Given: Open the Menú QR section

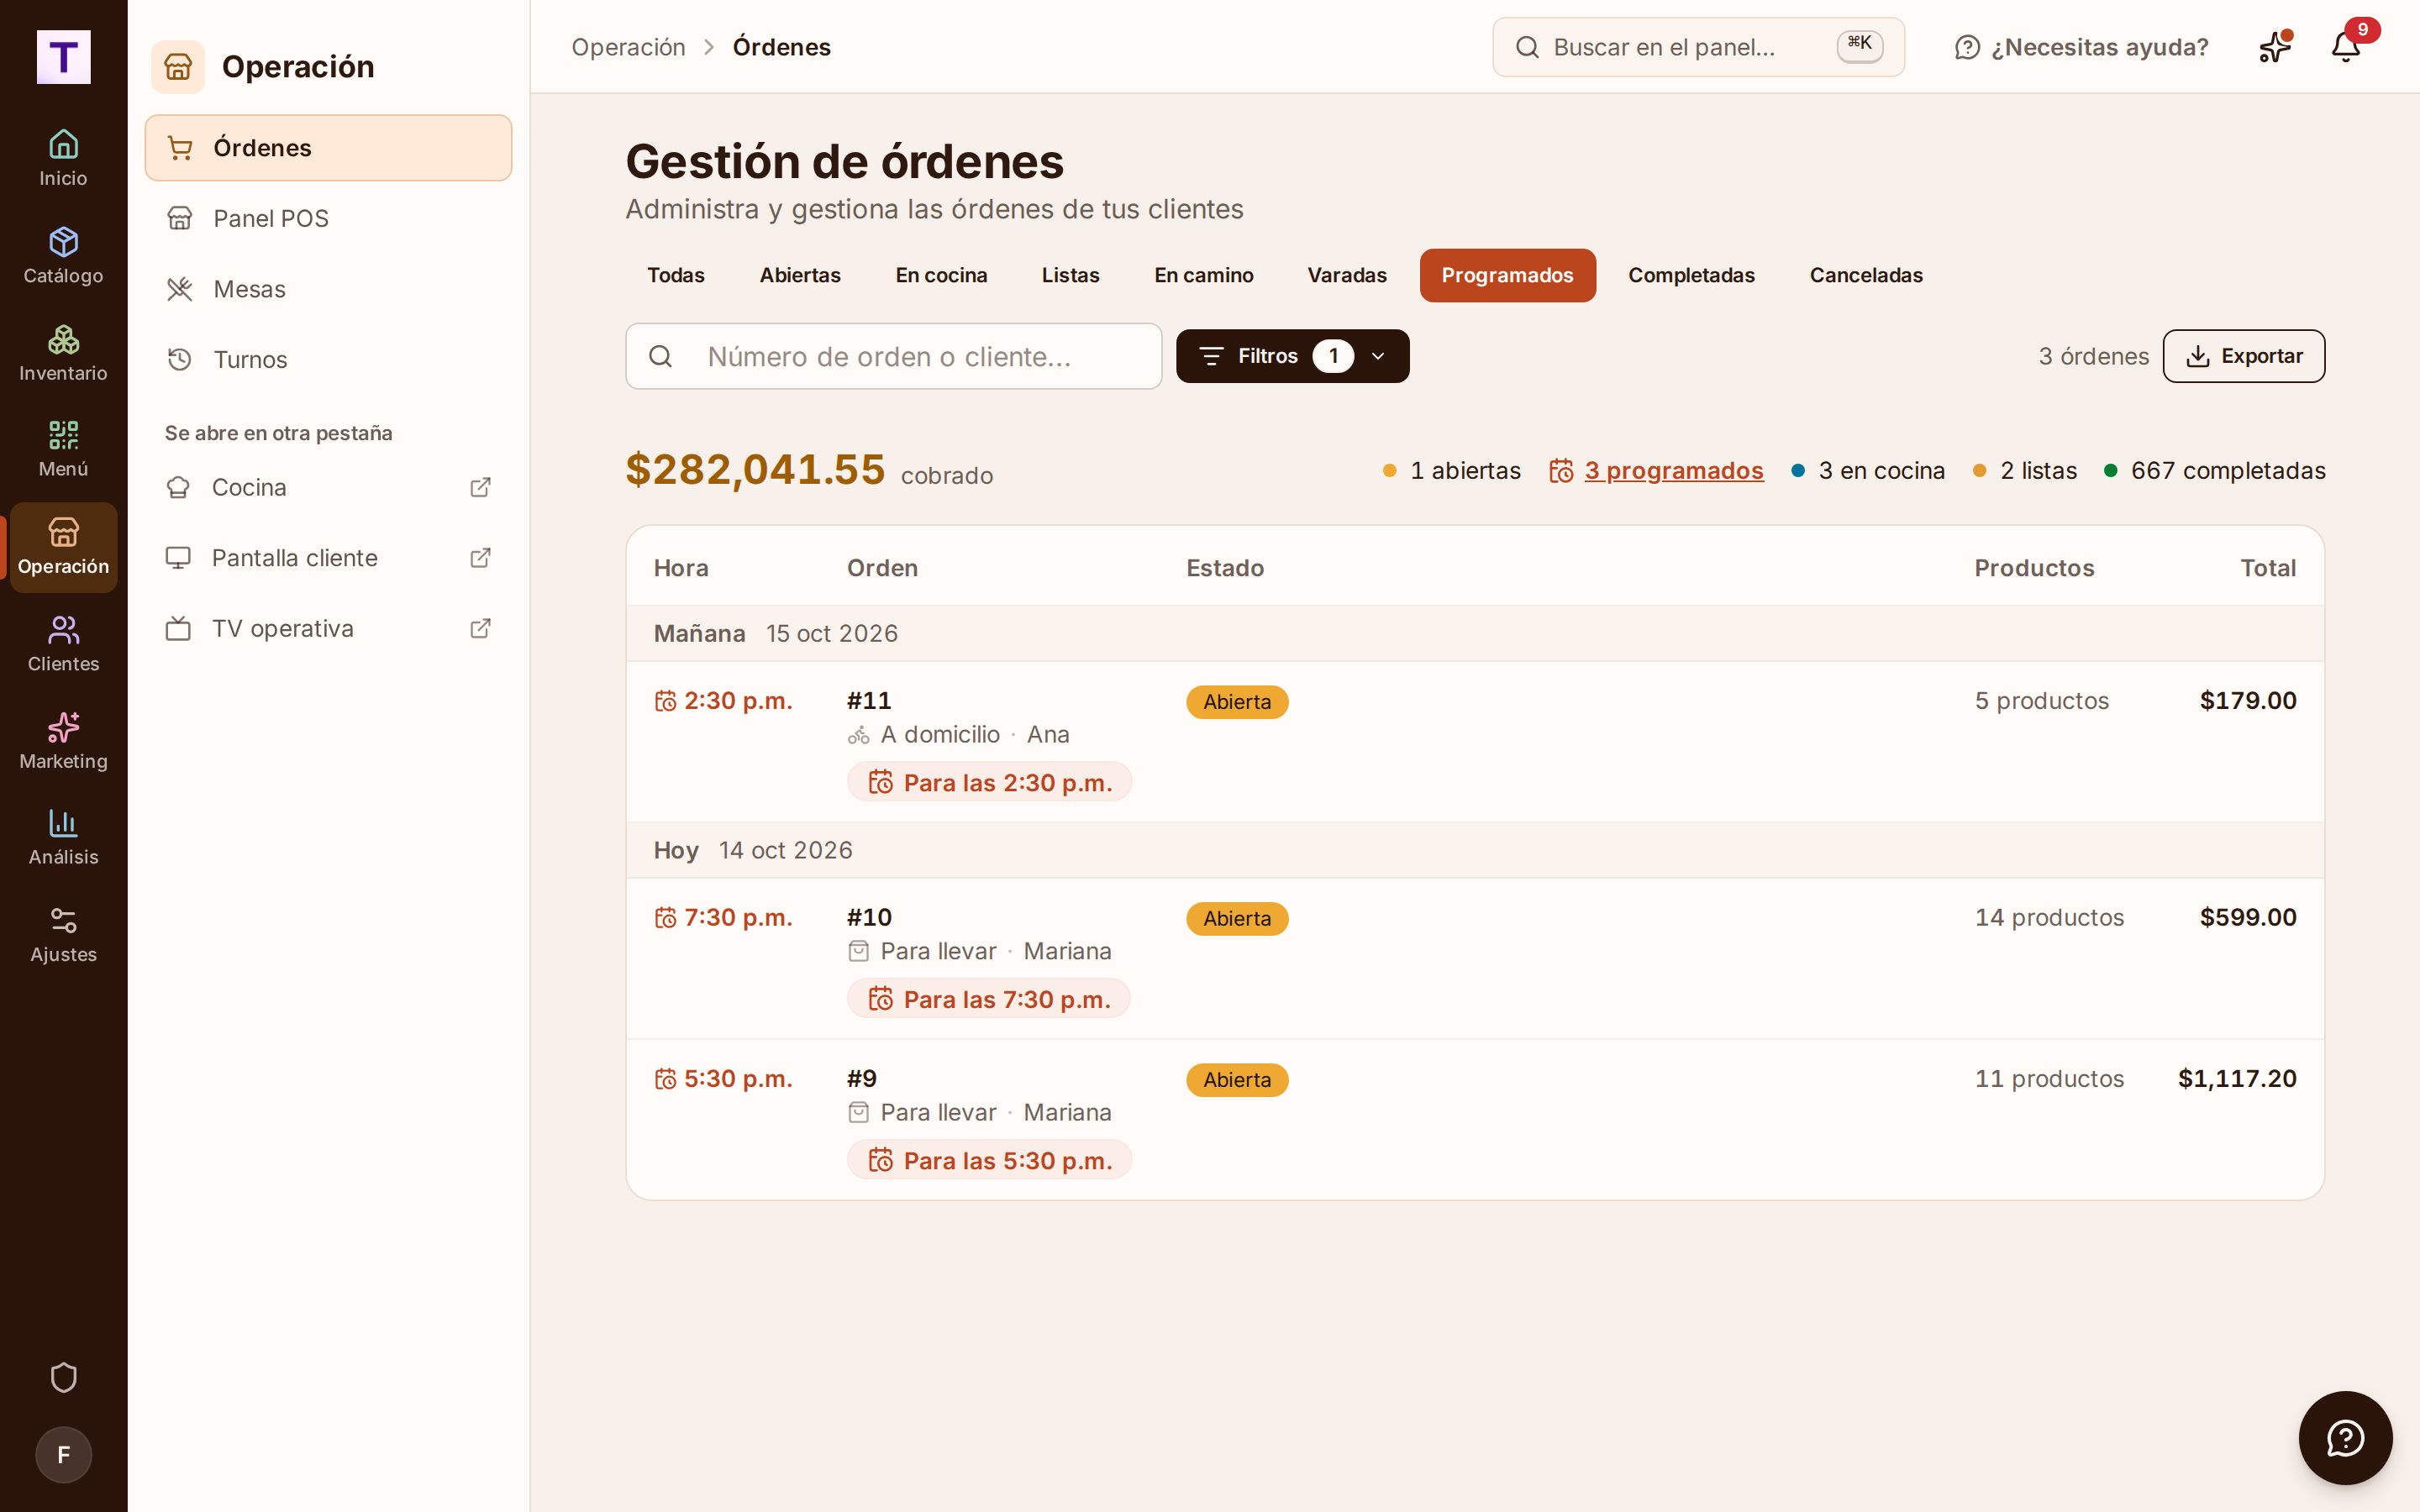Looking at the screenshot, I should pos(63,449).
